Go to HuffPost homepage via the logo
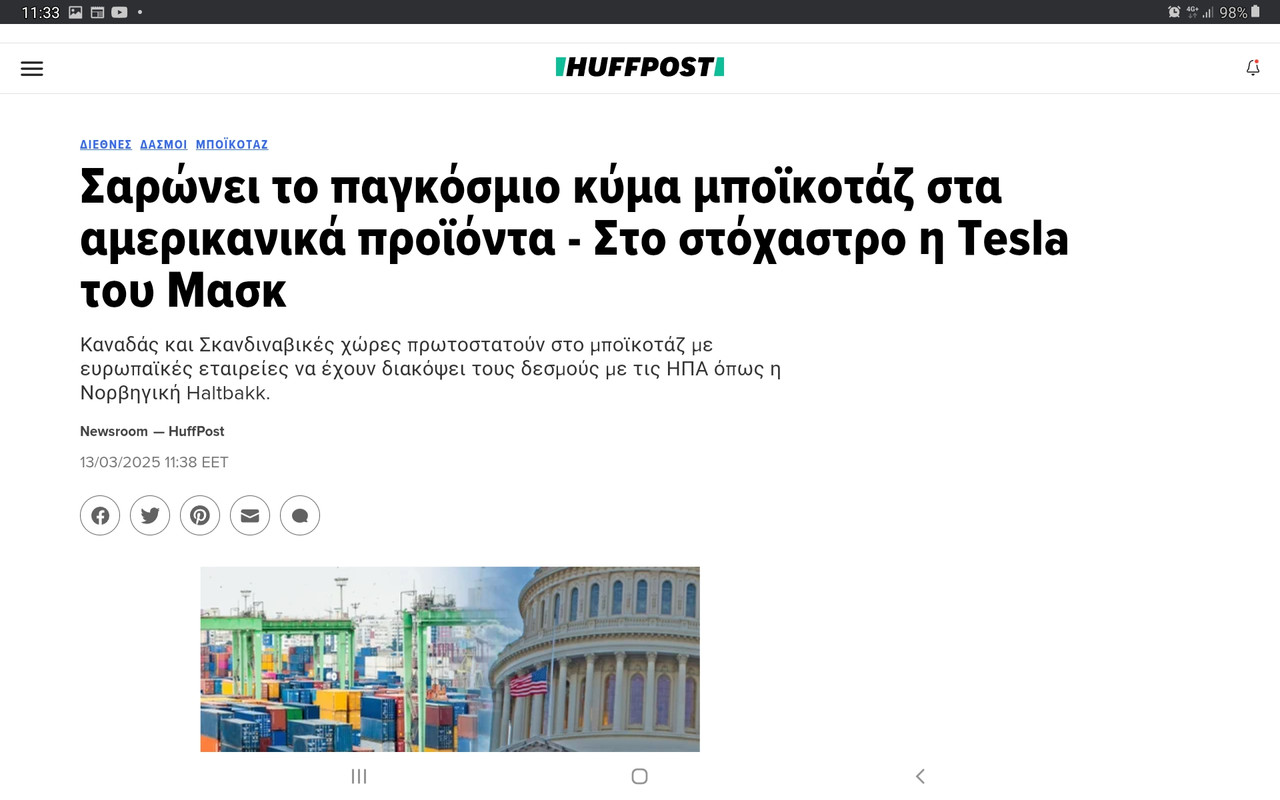The width and height of the screenshot is (1280, 800). point(639,66)
